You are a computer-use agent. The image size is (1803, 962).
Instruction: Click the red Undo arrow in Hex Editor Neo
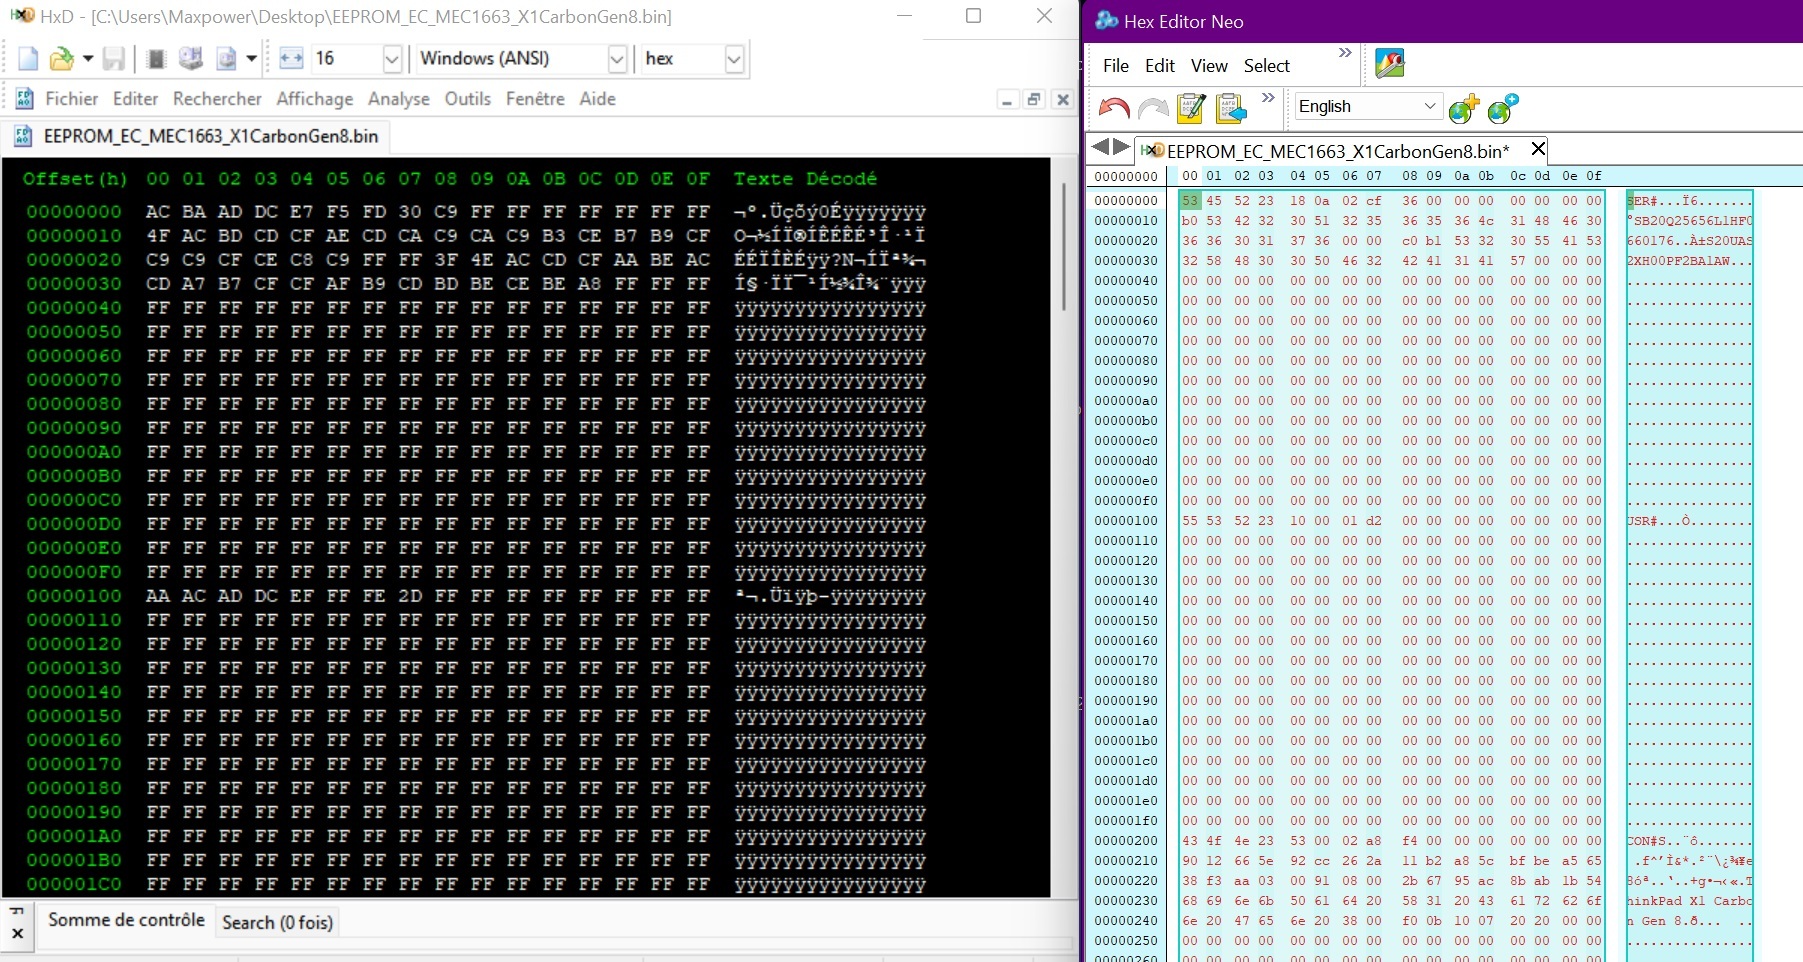point(1114,108)
